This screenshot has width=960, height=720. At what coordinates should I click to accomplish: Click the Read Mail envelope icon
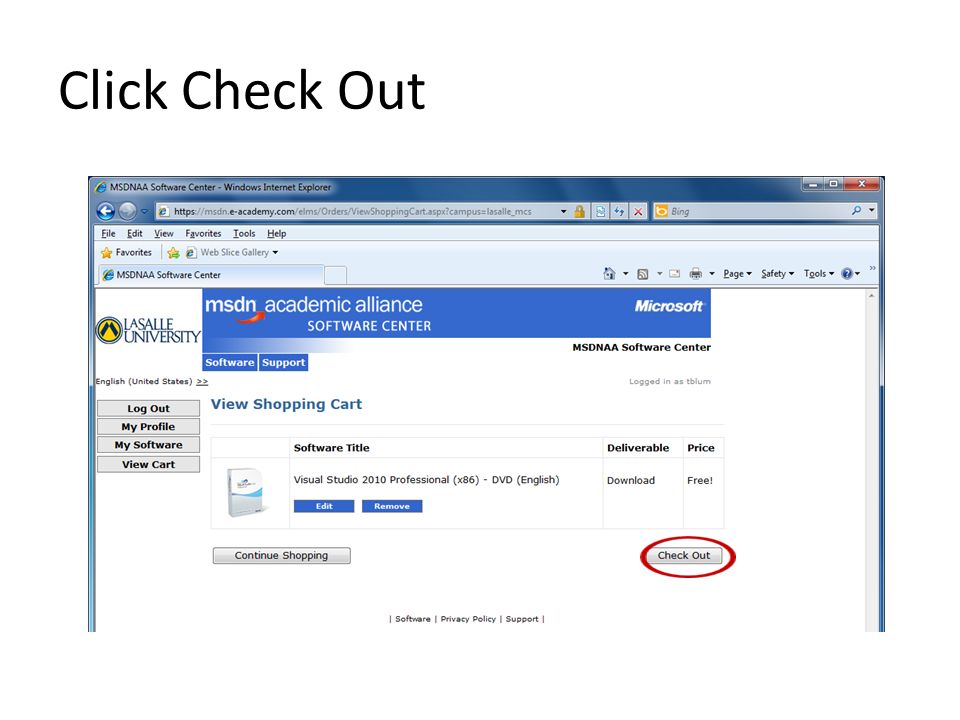[x=675, y=274]
